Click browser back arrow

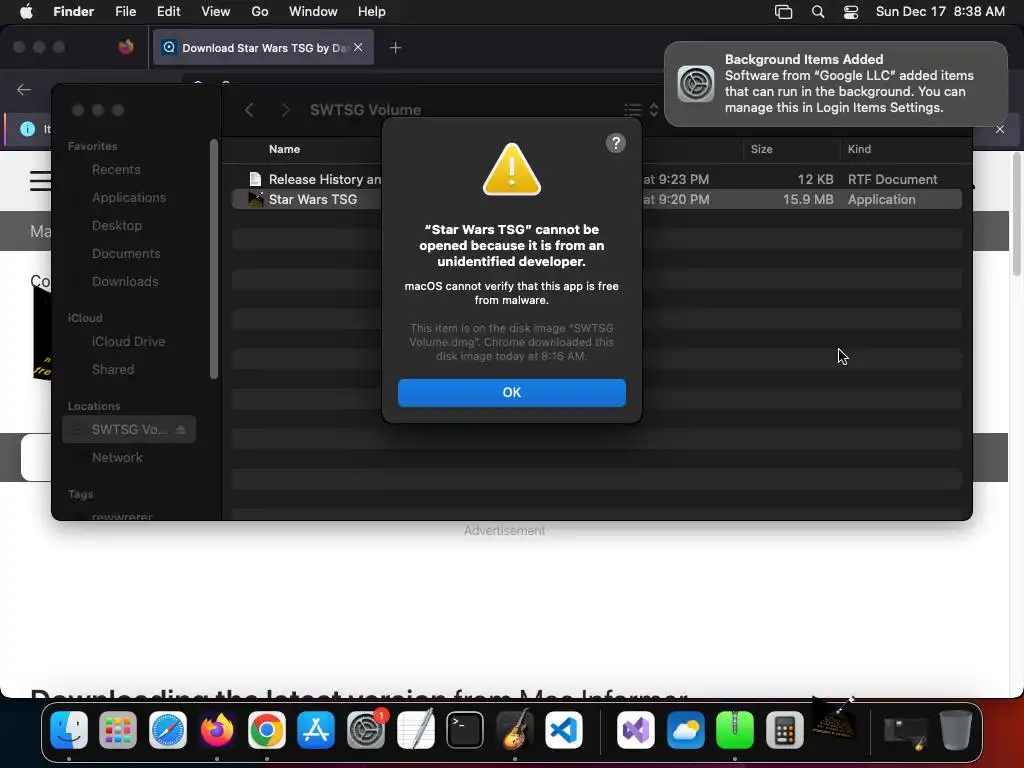[24, 89]
